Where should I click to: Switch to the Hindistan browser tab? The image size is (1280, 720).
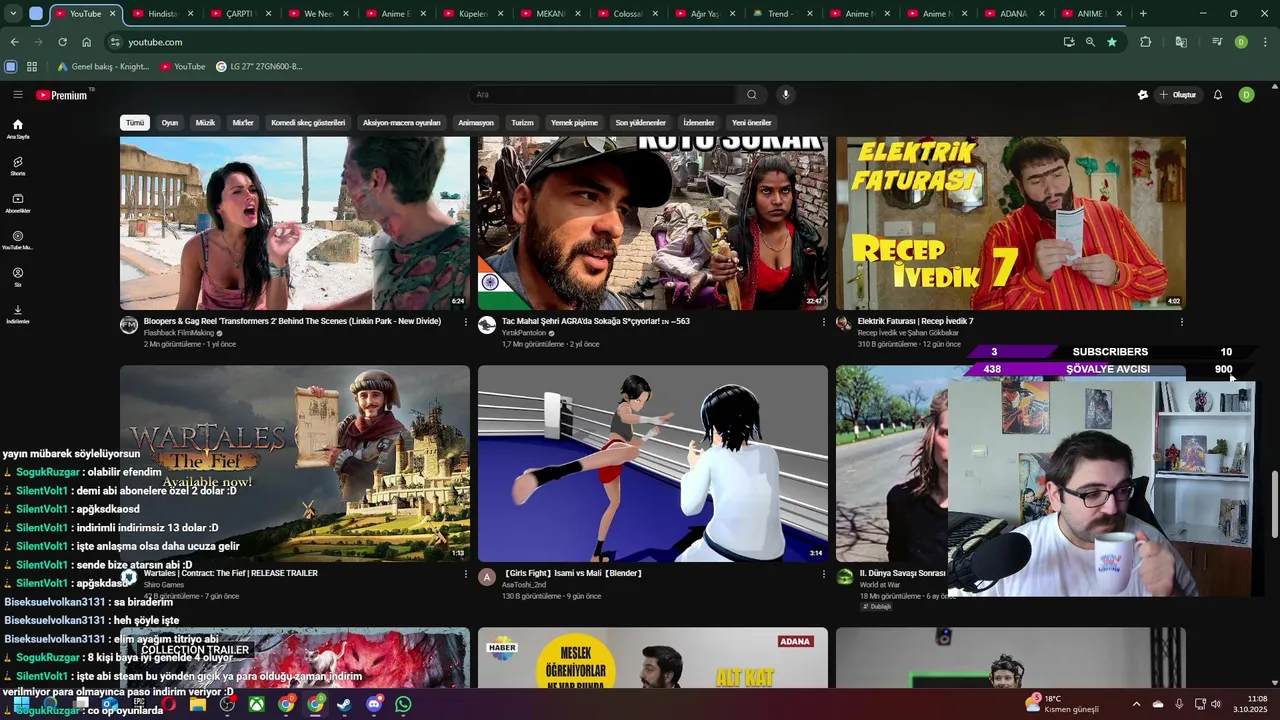(x=160, y=14)
